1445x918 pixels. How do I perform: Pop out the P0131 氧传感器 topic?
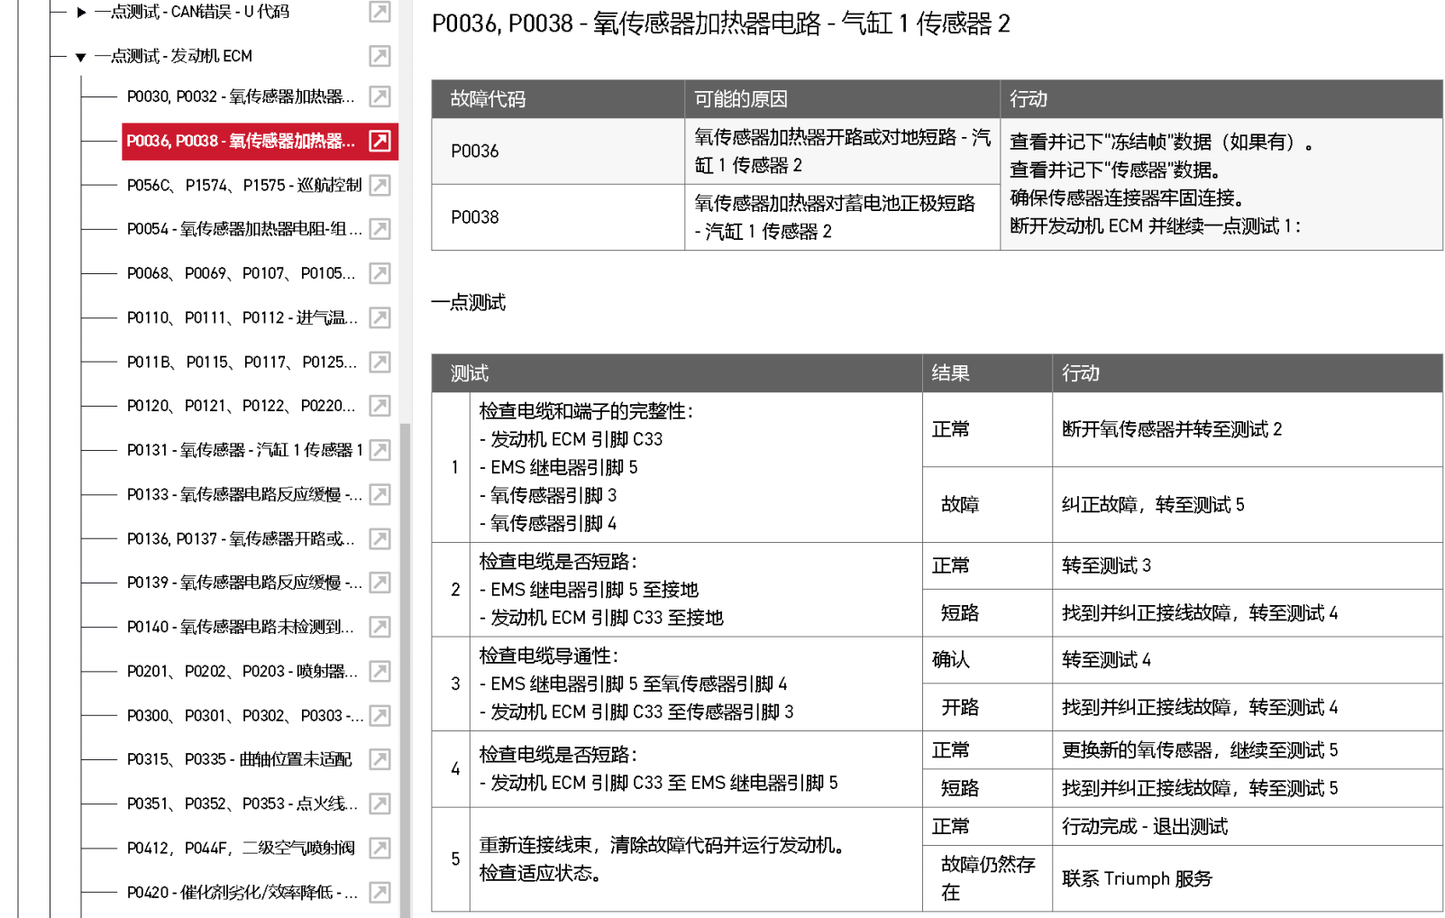click(x=378, y=450)
